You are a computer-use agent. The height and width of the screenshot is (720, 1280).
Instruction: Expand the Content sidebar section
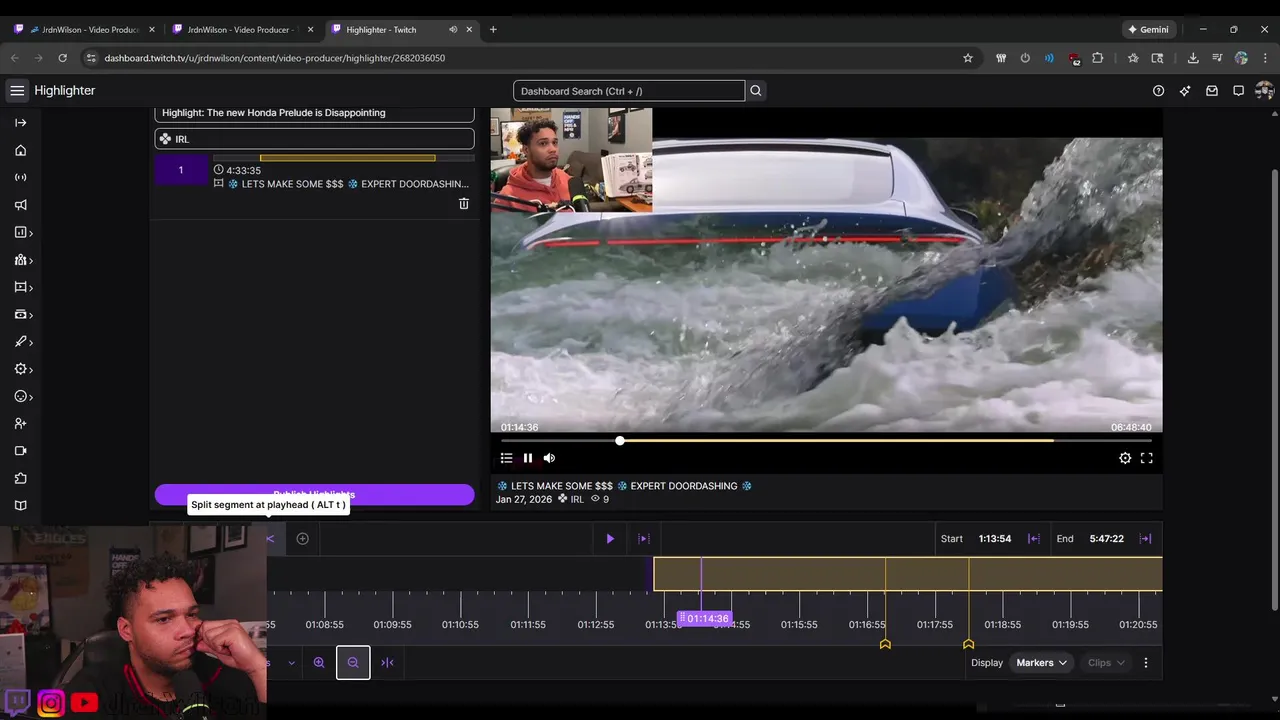[x=22, y=287]
